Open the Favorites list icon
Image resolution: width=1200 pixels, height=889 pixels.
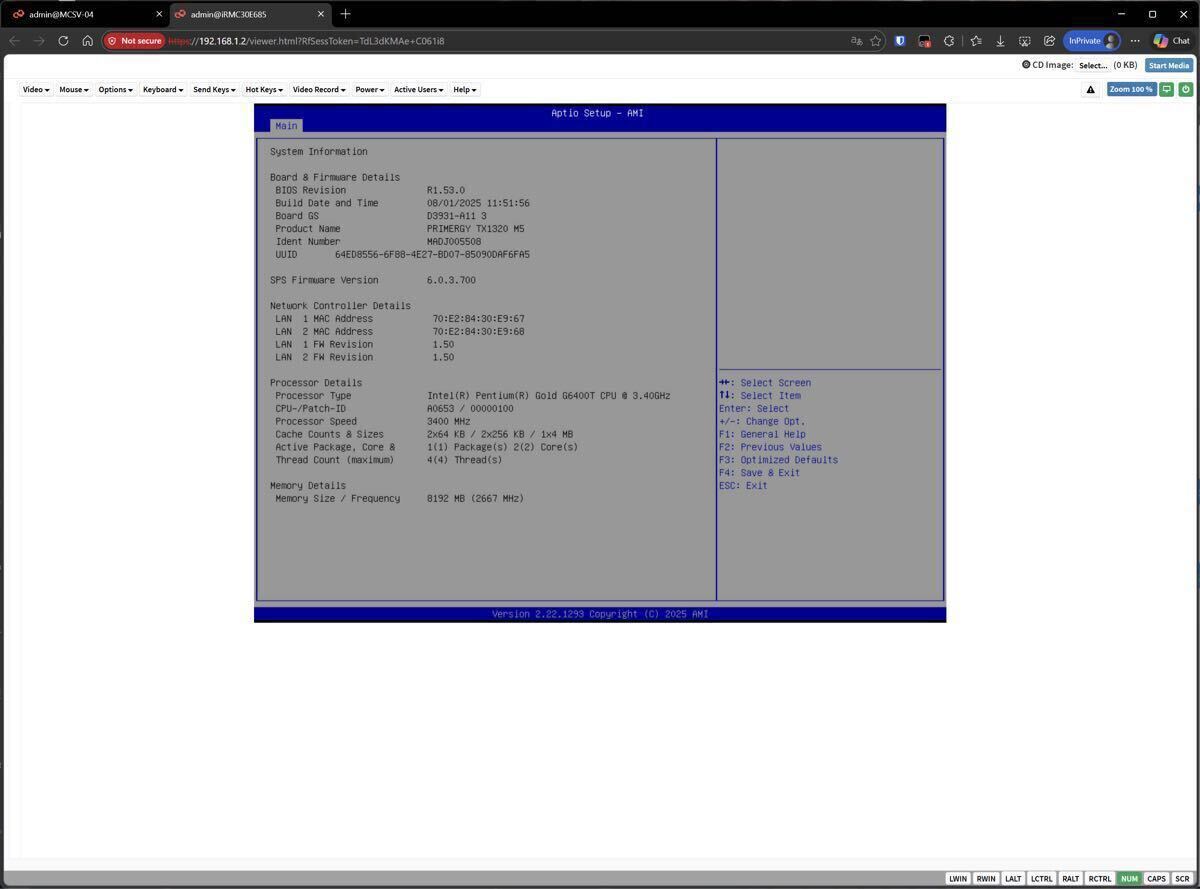point(975,41)
